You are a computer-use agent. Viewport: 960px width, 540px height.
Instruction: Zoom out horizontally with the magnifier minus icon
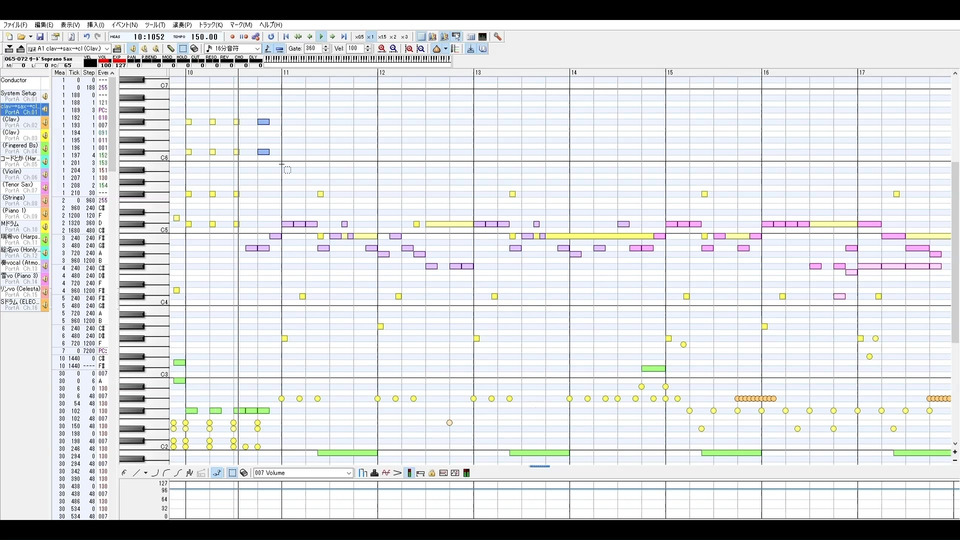393,48
